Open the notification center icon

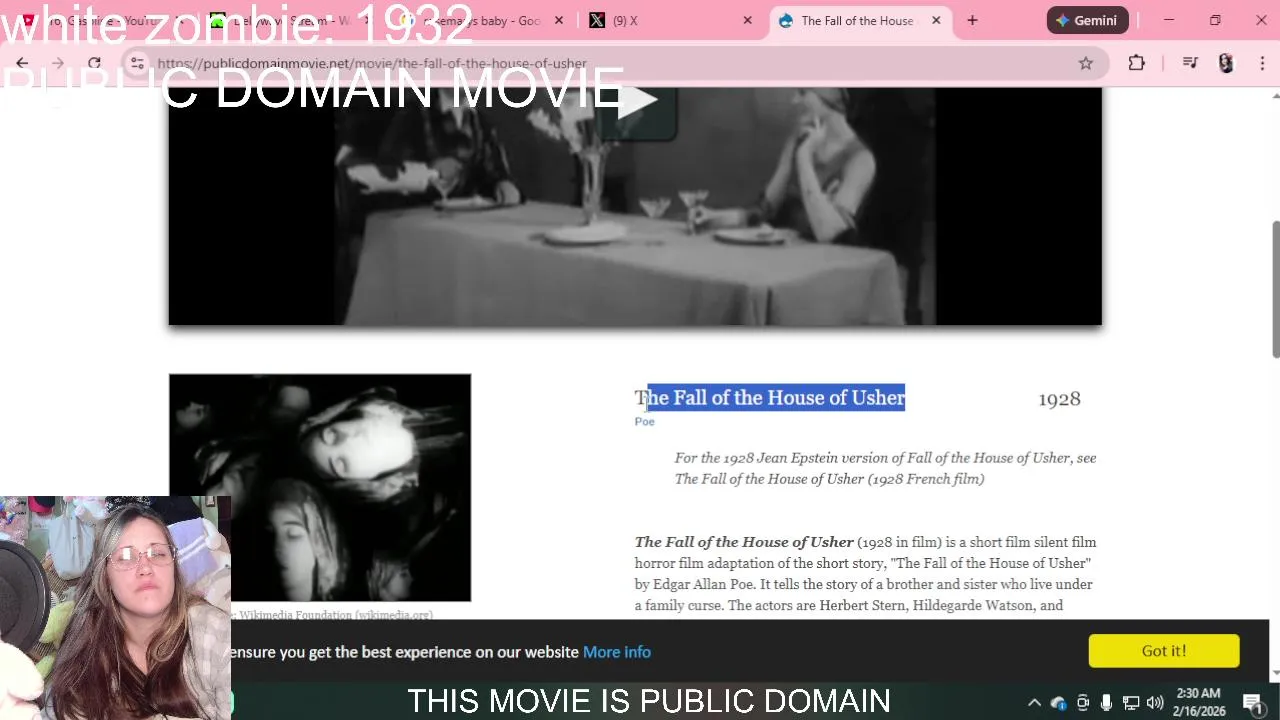click(x=1253, y=703)
